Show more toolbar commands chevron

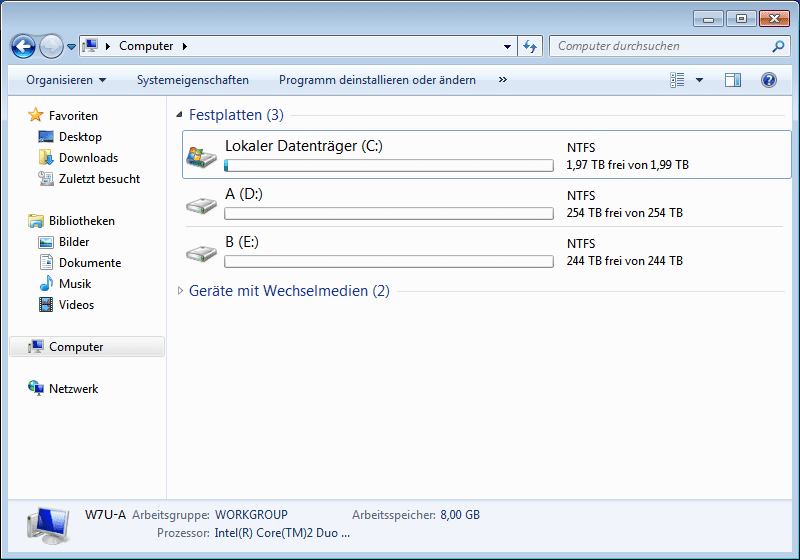pyautogui.click(x=503, y=80)
